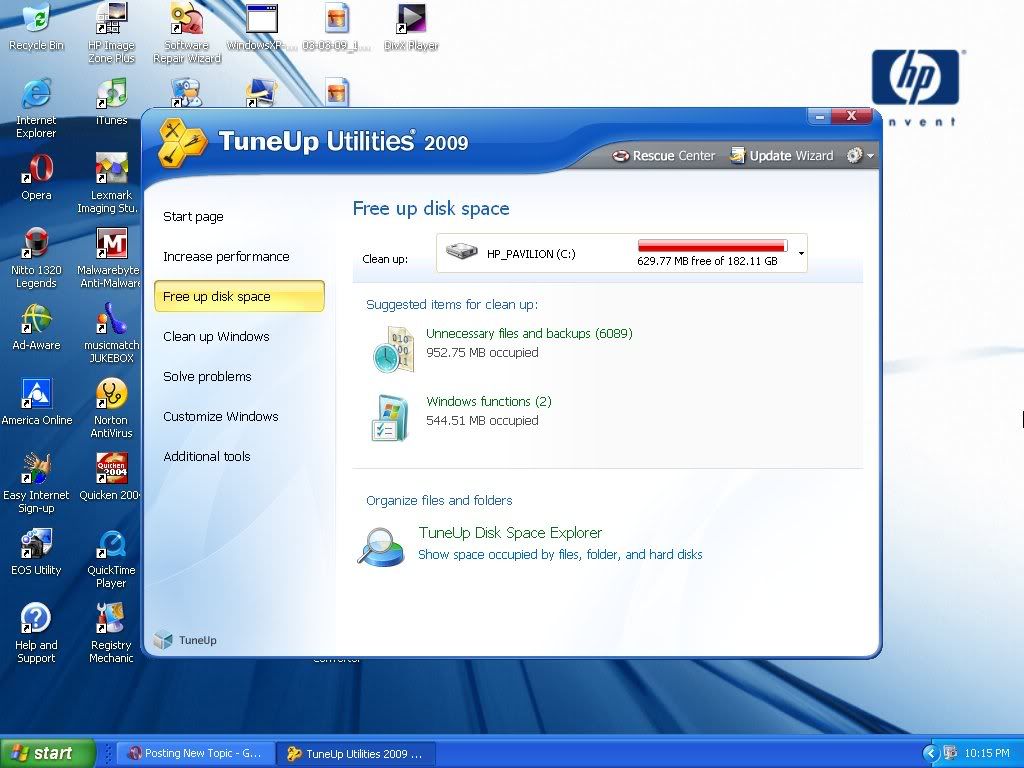This screenshot has height=768, width=1024.
Task: Select the WindowsXP desktop file icon
Action: (x=261, y=26)
